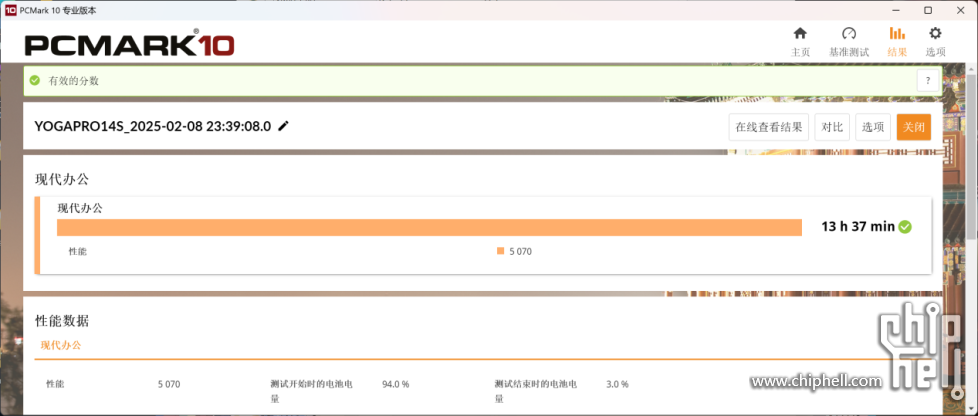Click the vertical scrollbar thumb on the right

[x=972, y=156]
